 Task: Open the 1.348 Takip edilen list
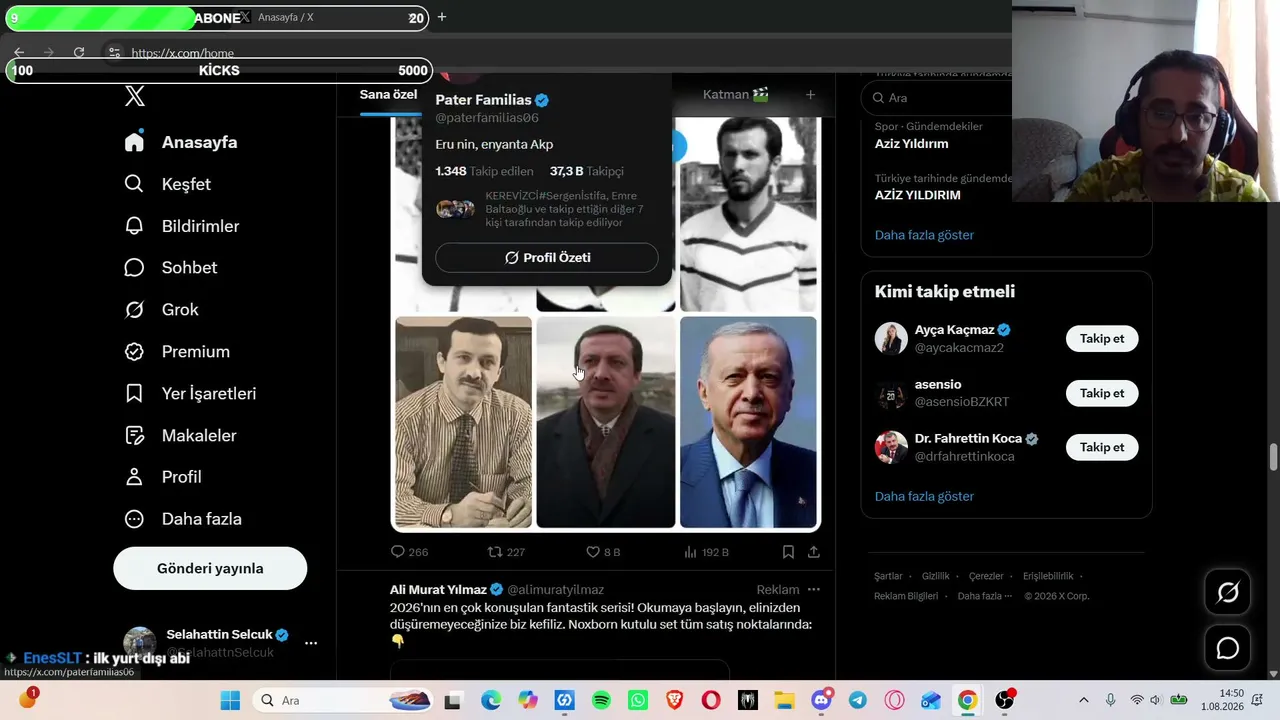pyautogui.click(x=484, y=171)
